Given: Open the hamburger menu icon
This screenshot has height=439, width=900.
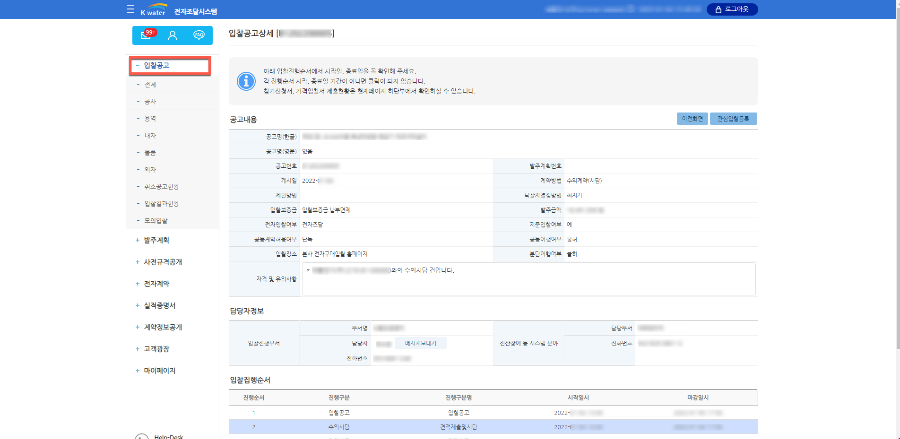Looking at the screenshot, I should [130, 10].
